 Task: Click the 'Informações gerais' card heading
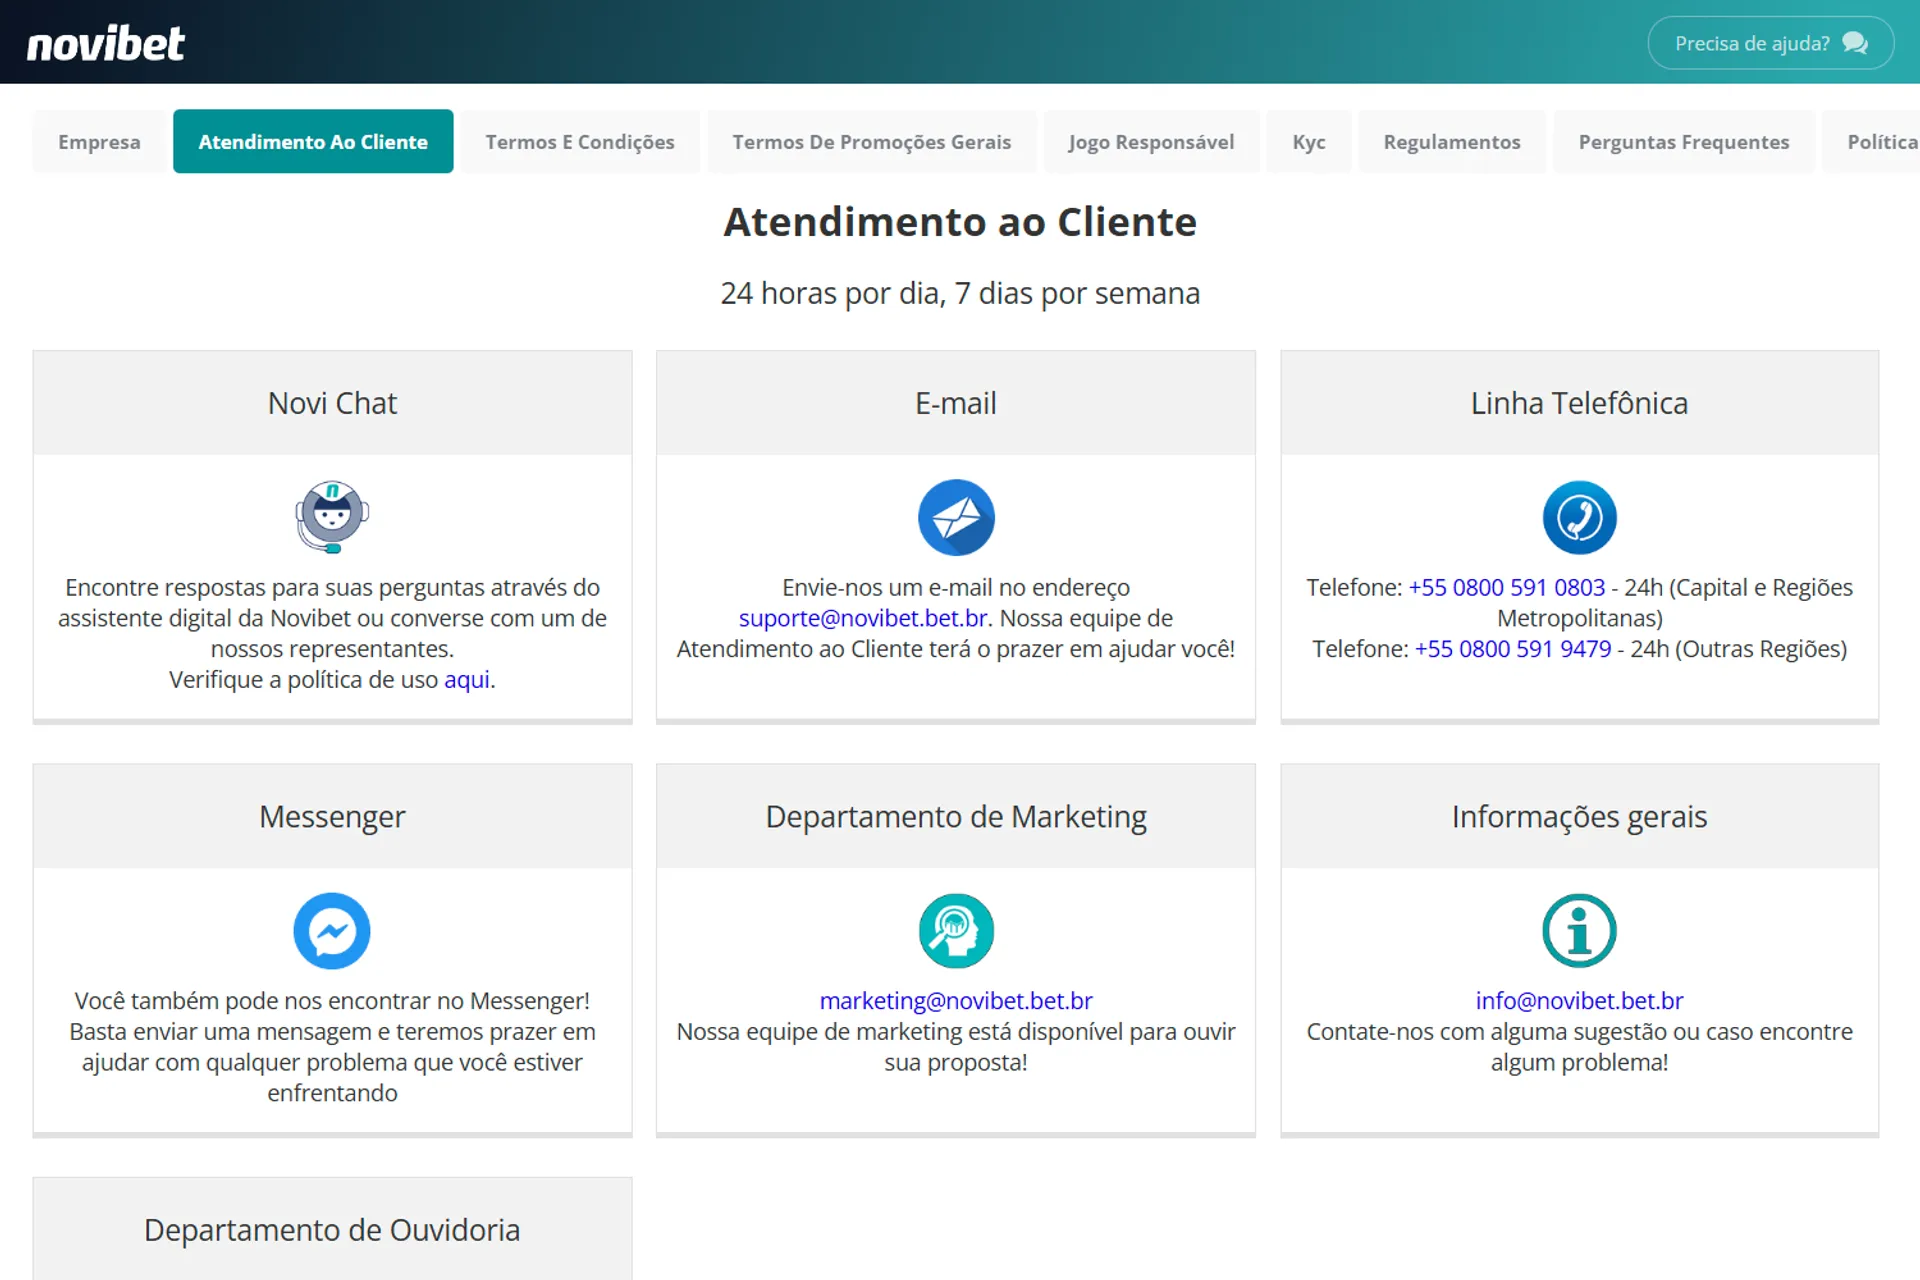1579,817
